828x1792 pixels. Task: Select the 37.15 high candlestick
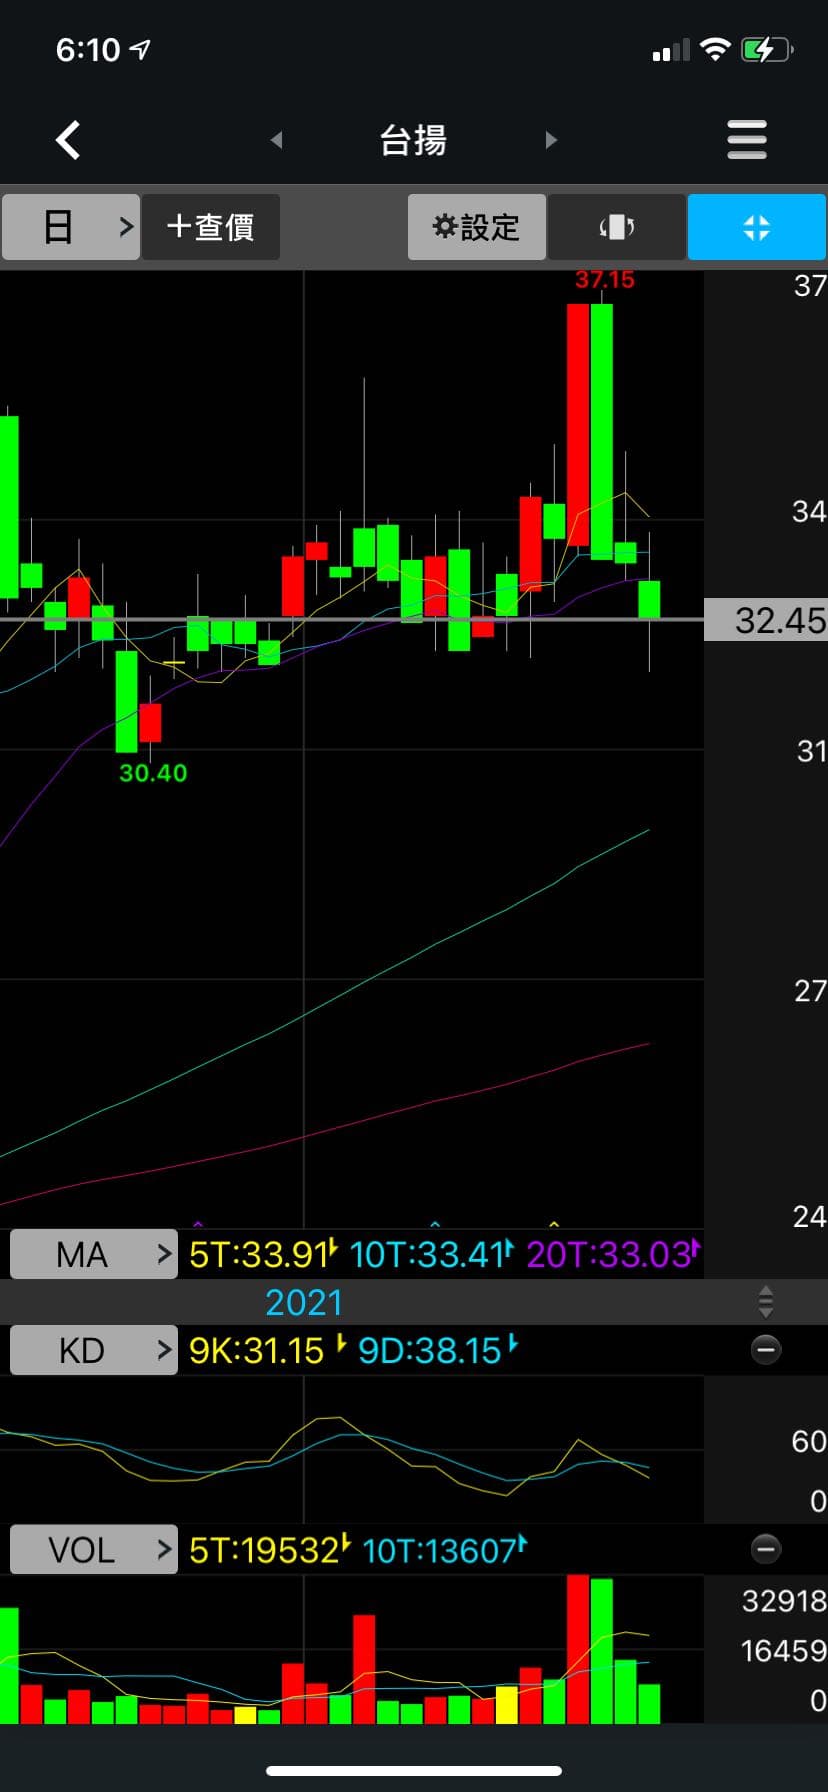[601, 430]
